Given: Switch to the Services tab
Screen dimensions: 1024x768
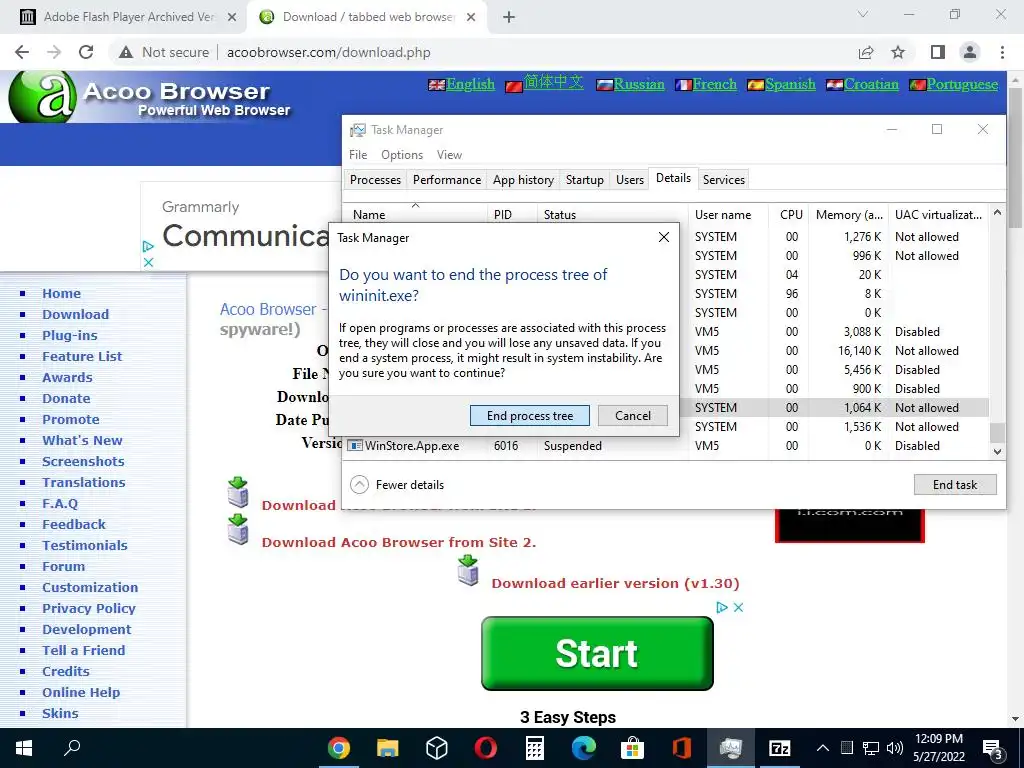Looking at the screenshot, I should click(x=724, y=180).
